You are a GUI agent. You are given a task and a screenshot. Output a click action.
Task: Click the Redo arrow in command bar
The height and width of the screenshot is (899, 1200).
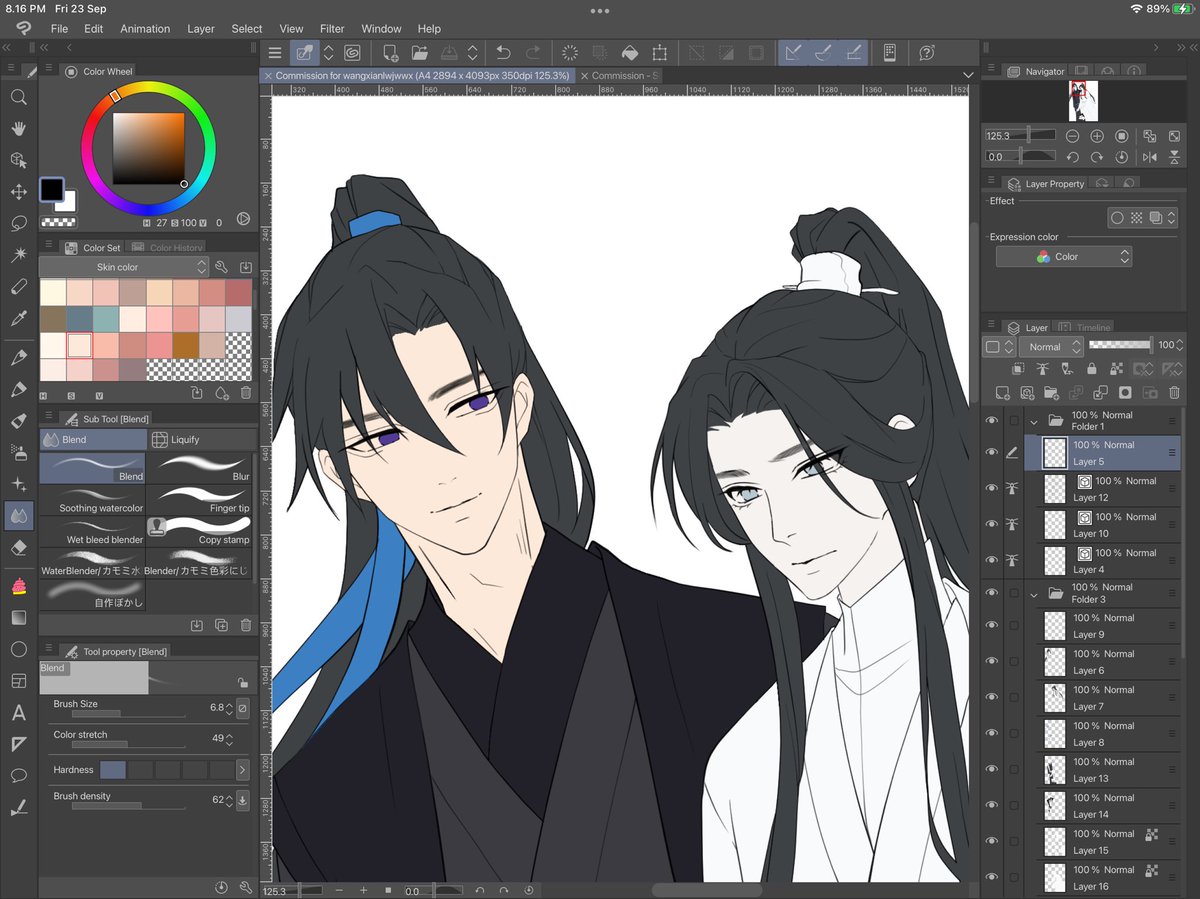(533, 53)
